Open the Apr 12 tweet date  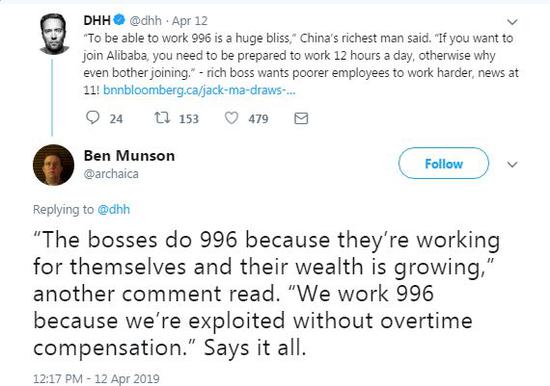(190, 21)
